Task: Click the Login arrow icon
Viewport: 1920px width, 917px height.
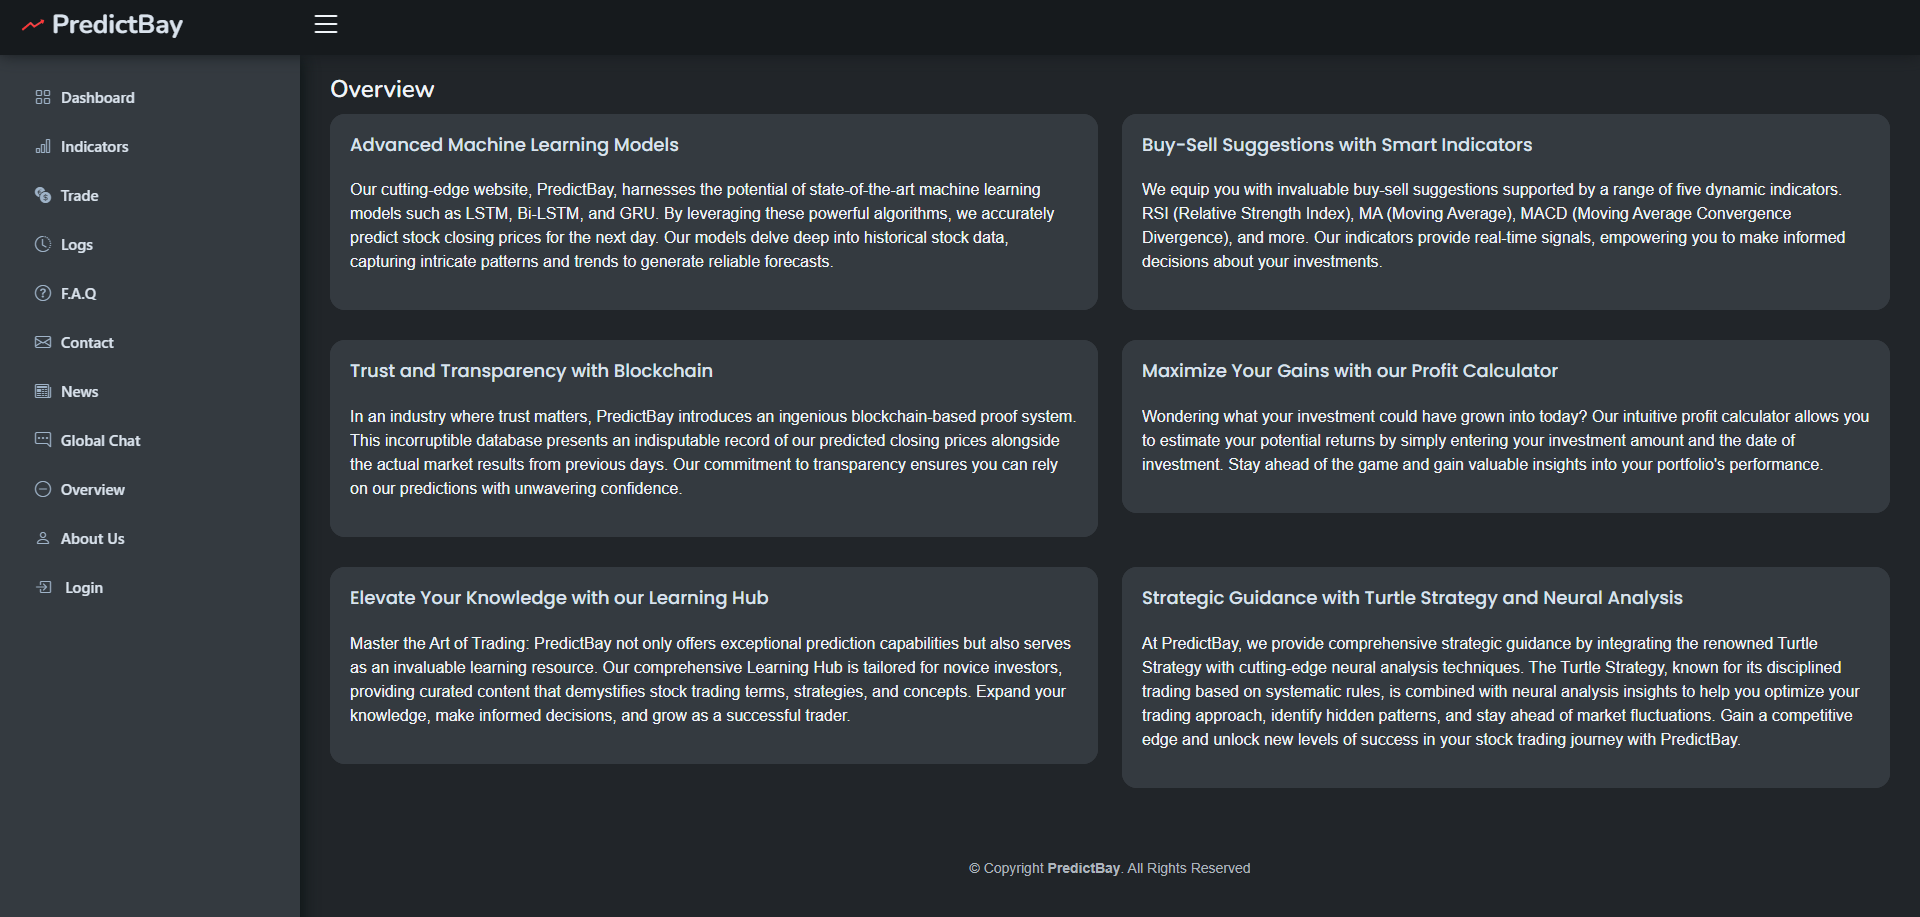Action: (x=44, y=587)
